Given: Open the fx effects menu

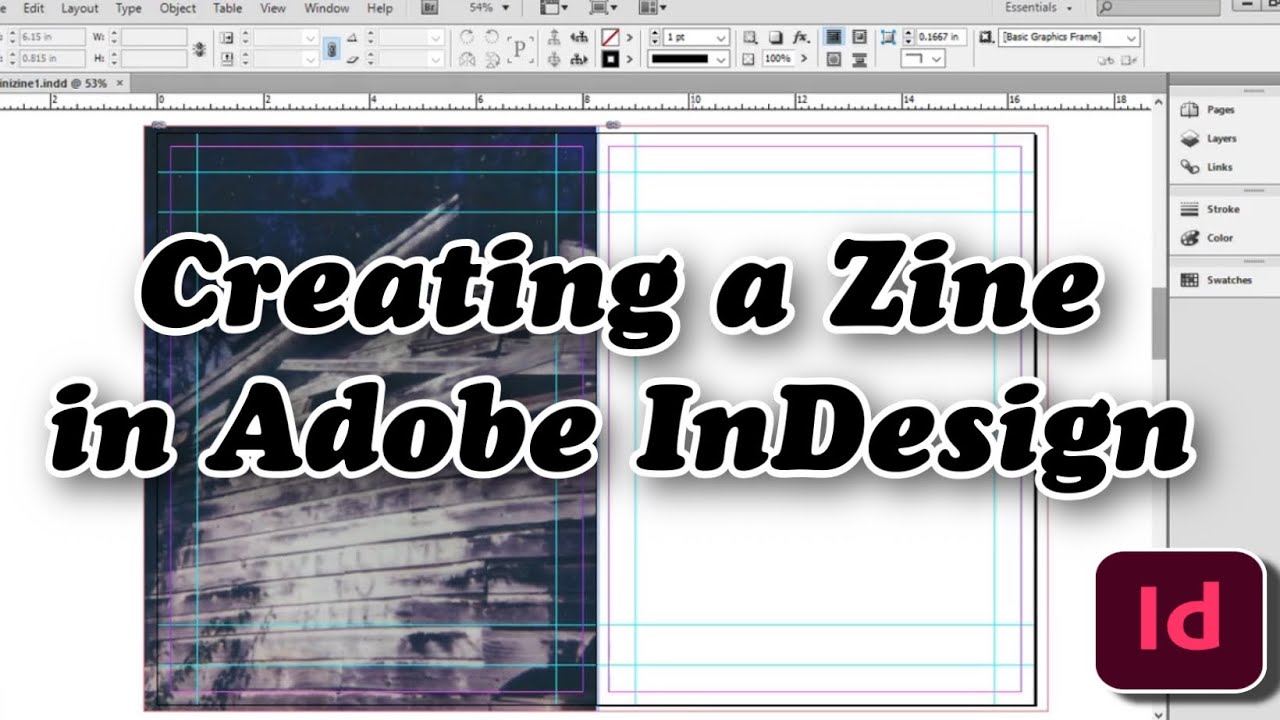Looking at the screenshot, I should (801, 37).
